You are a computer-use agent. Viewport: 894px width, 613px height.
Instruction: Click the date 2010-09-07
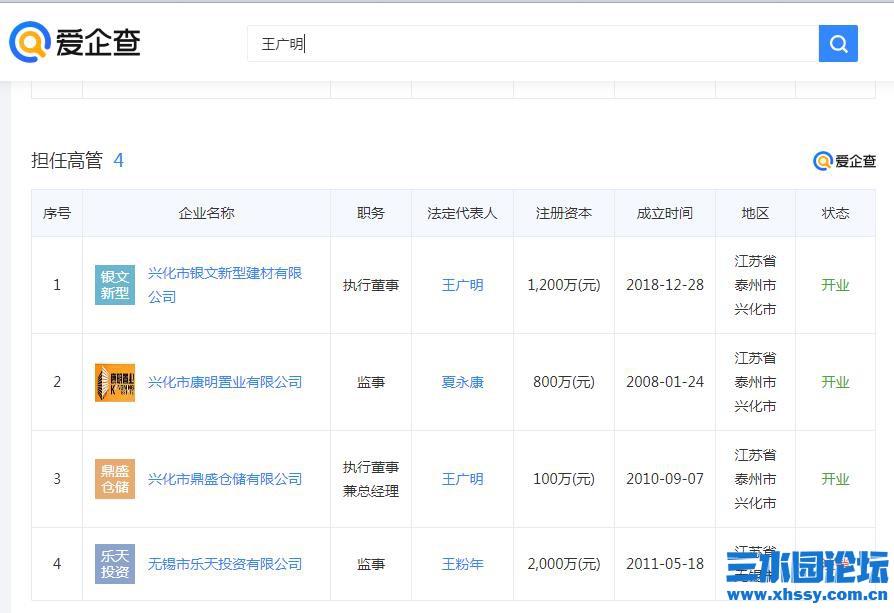click(665, 479)
